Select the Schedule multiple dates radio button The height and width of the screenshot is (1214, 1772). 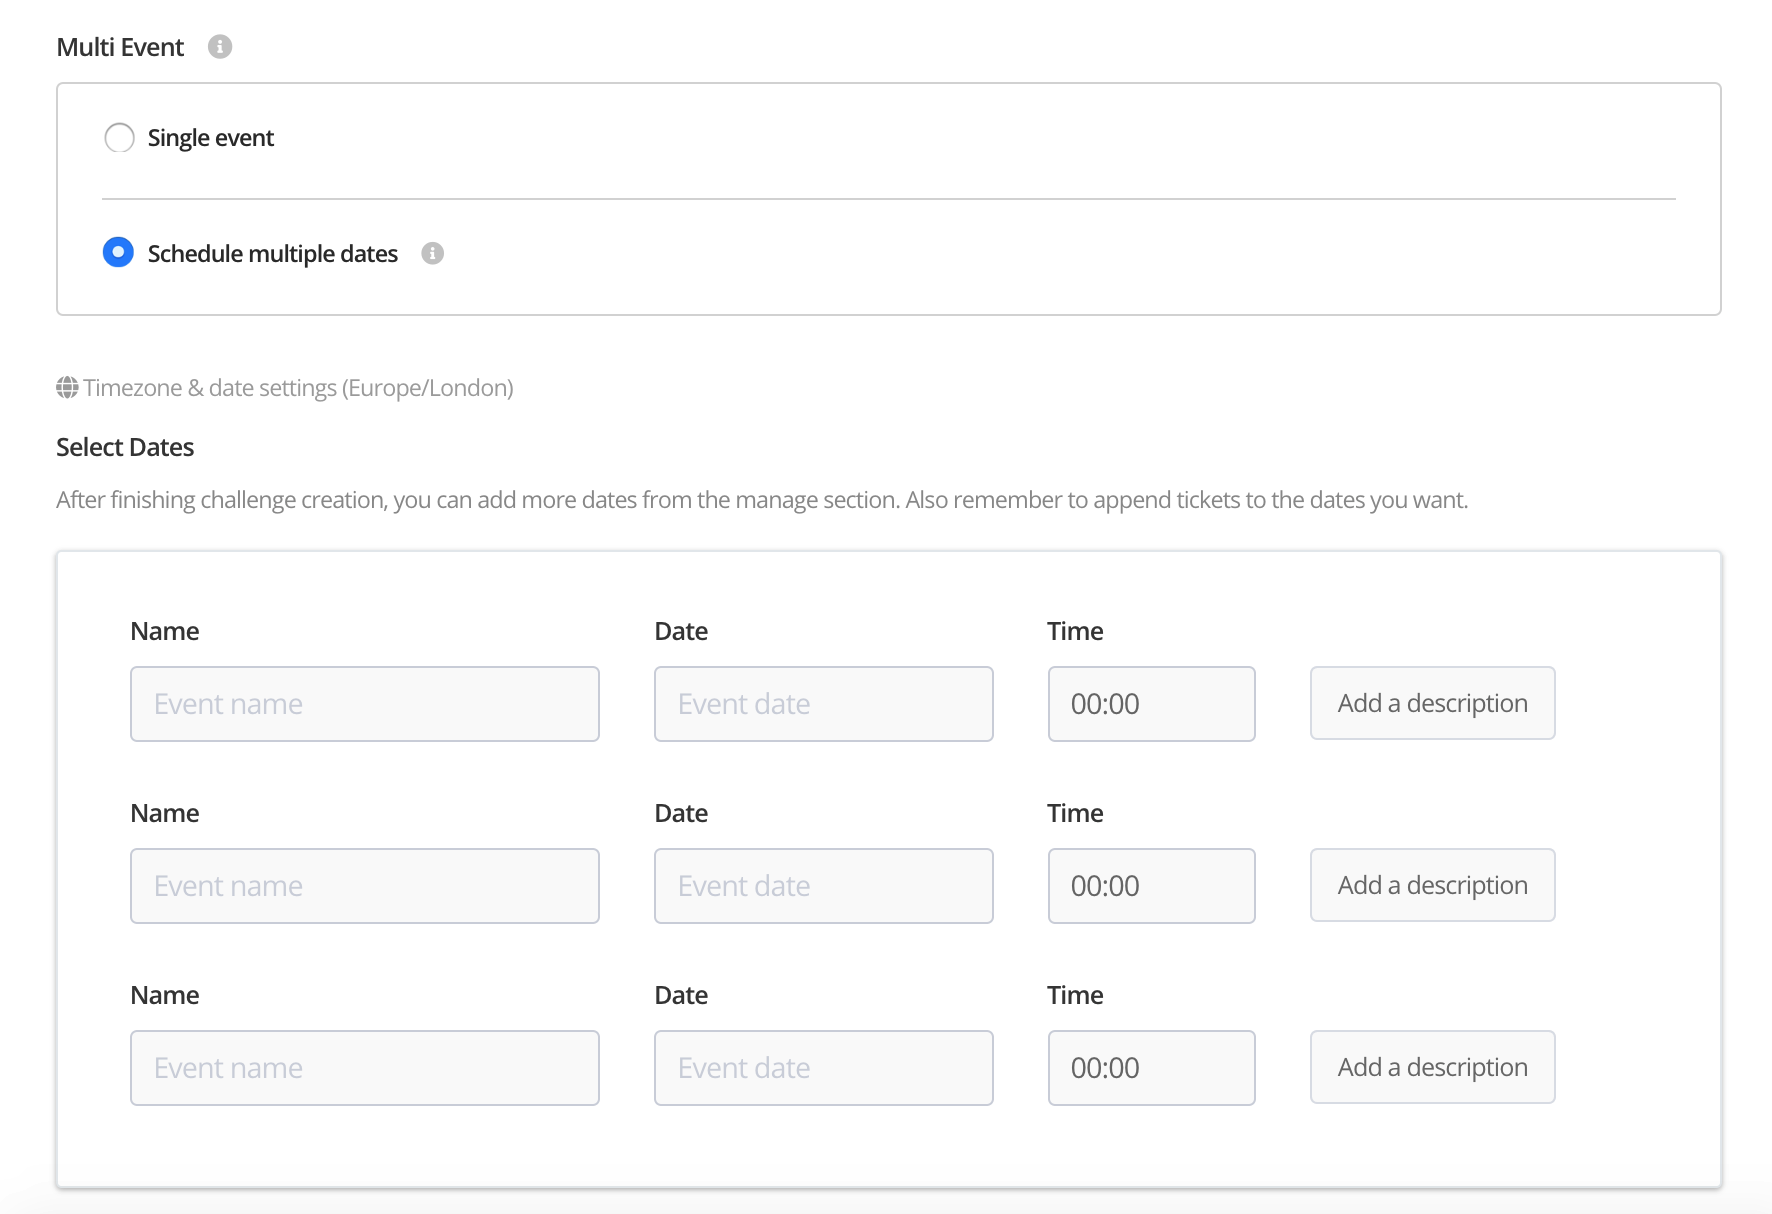(x=119, y=253)
